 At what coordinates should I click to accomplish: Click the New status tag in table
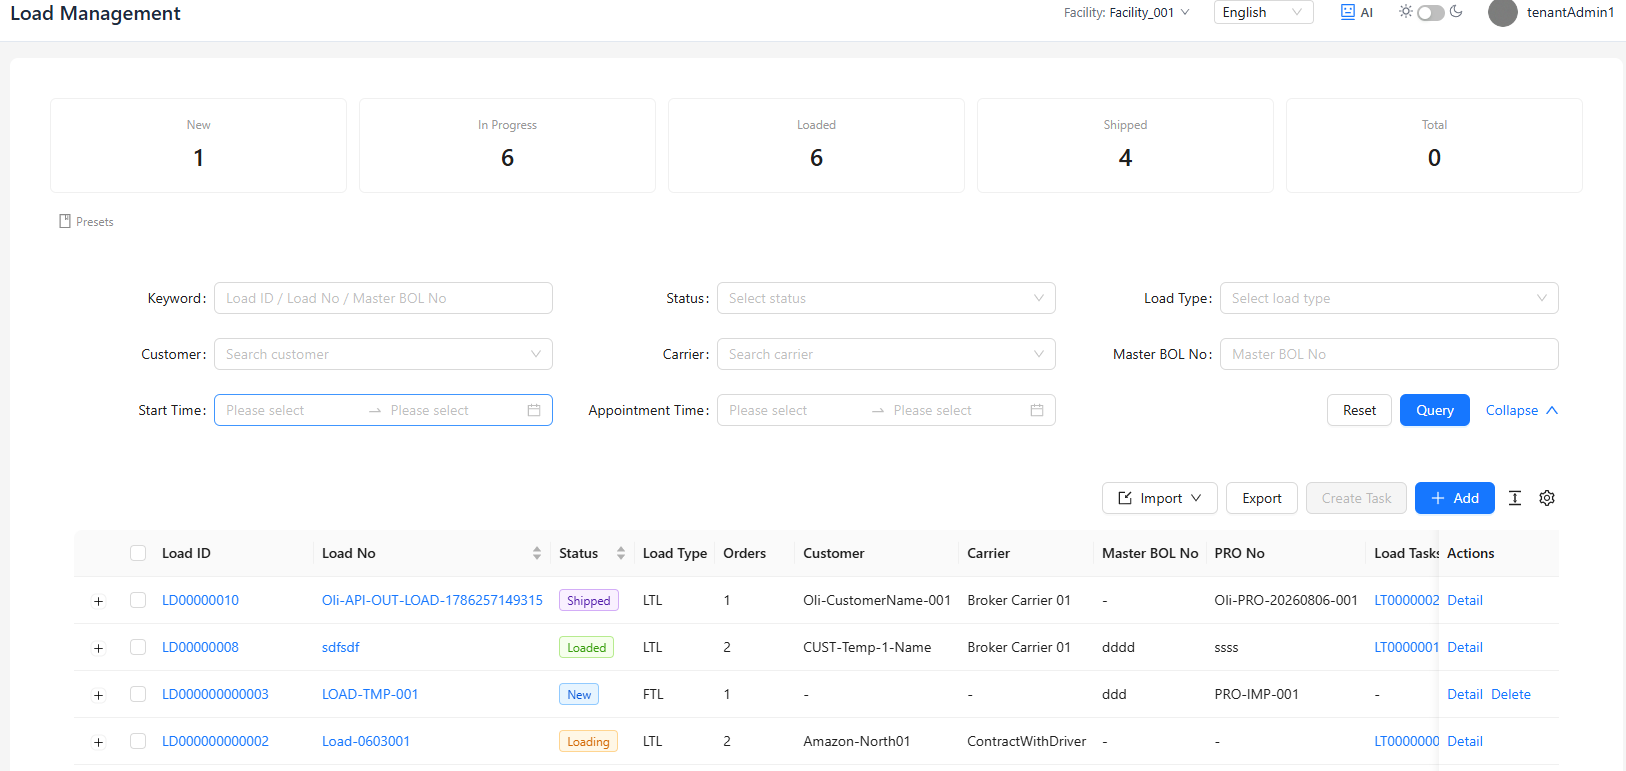(579, 694)
